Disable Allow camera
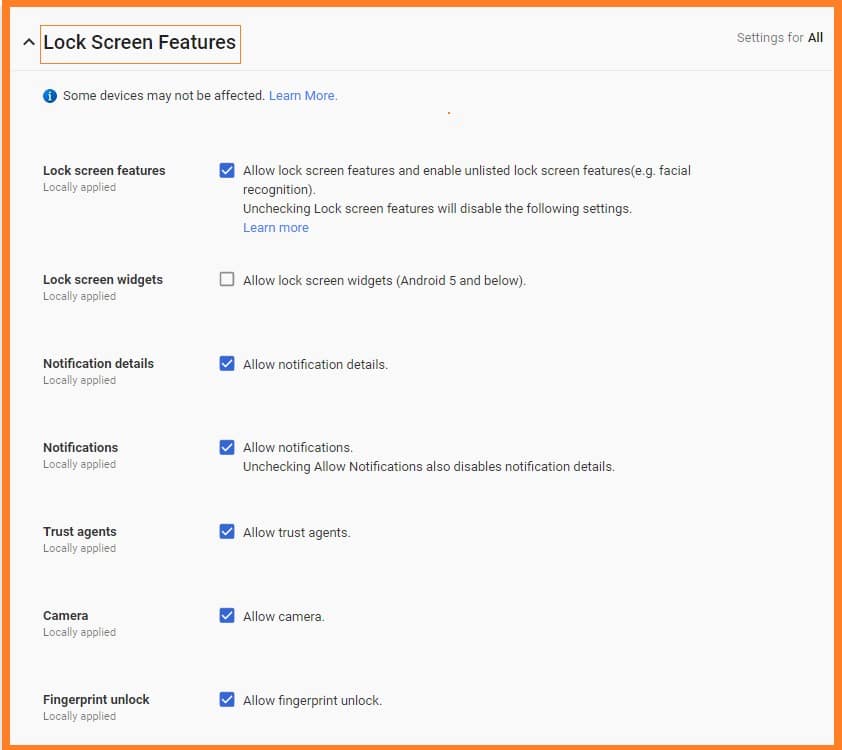Screen dimensions: 842x750 [x=227, y=615]
